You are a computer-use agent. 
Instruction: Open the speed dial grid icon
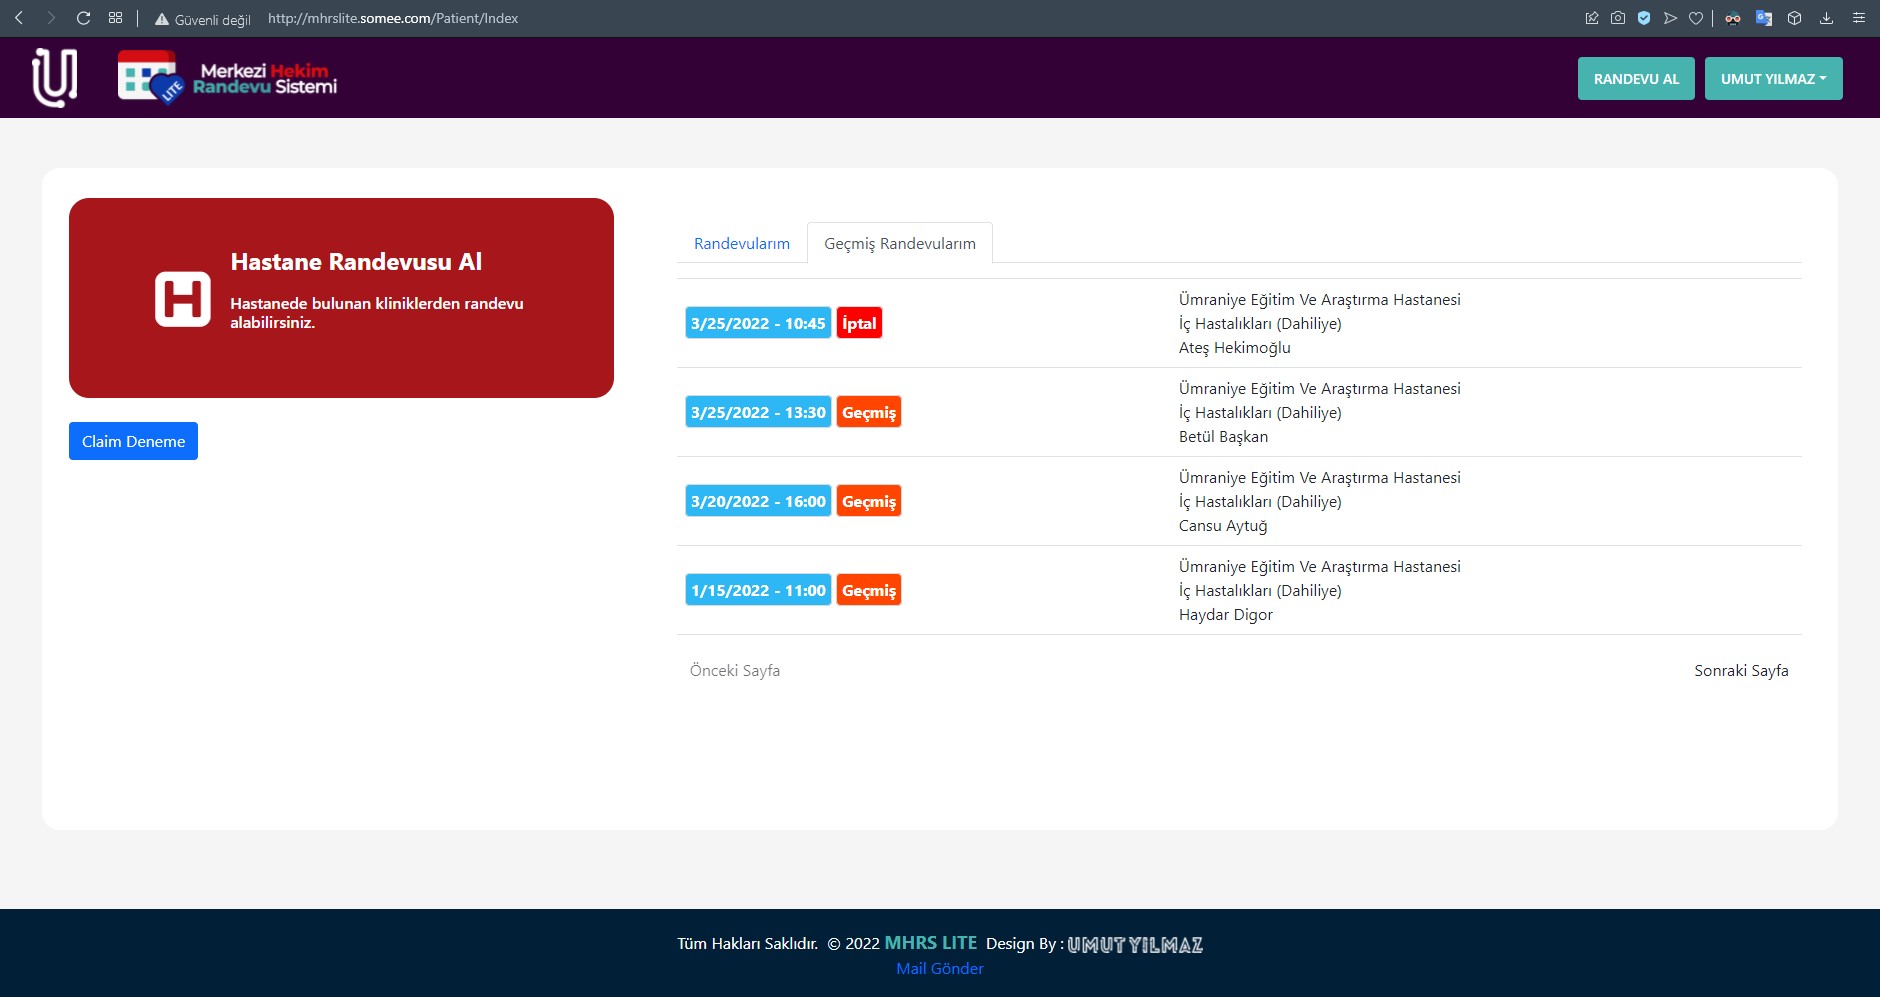tap(116, 18)
